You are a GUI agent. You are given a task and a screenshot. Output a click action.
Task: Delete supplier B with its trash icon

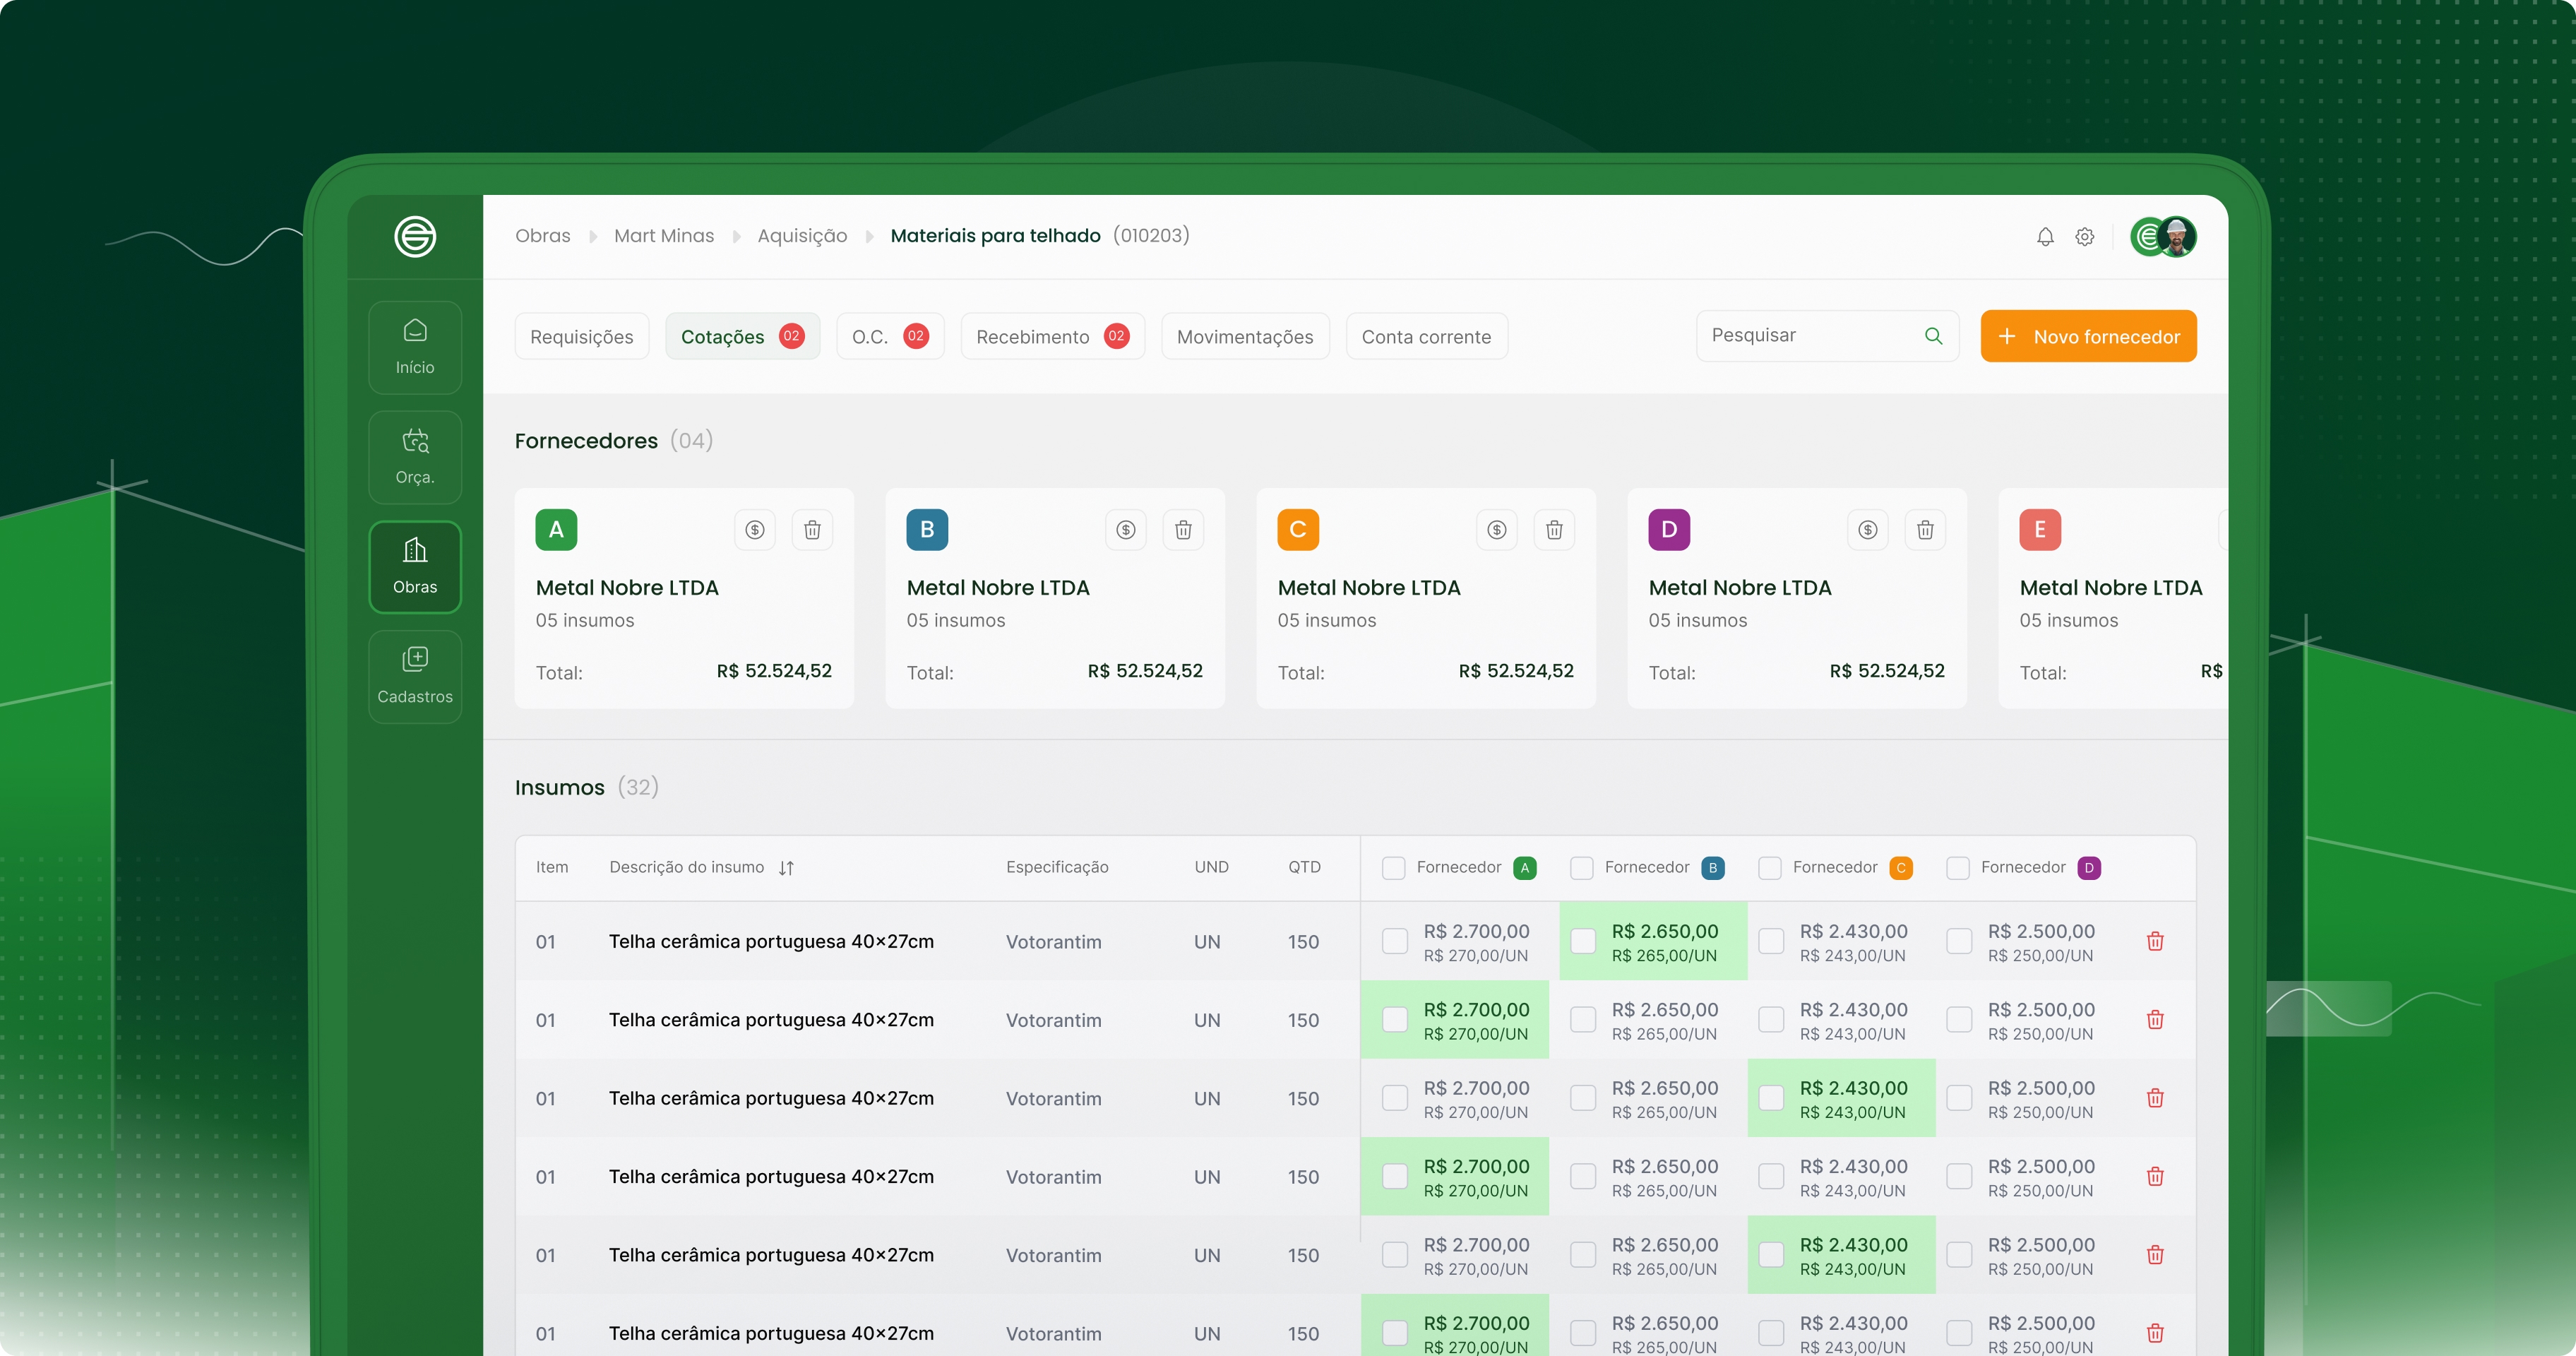pyautogui.click(x=1184, y=530)
